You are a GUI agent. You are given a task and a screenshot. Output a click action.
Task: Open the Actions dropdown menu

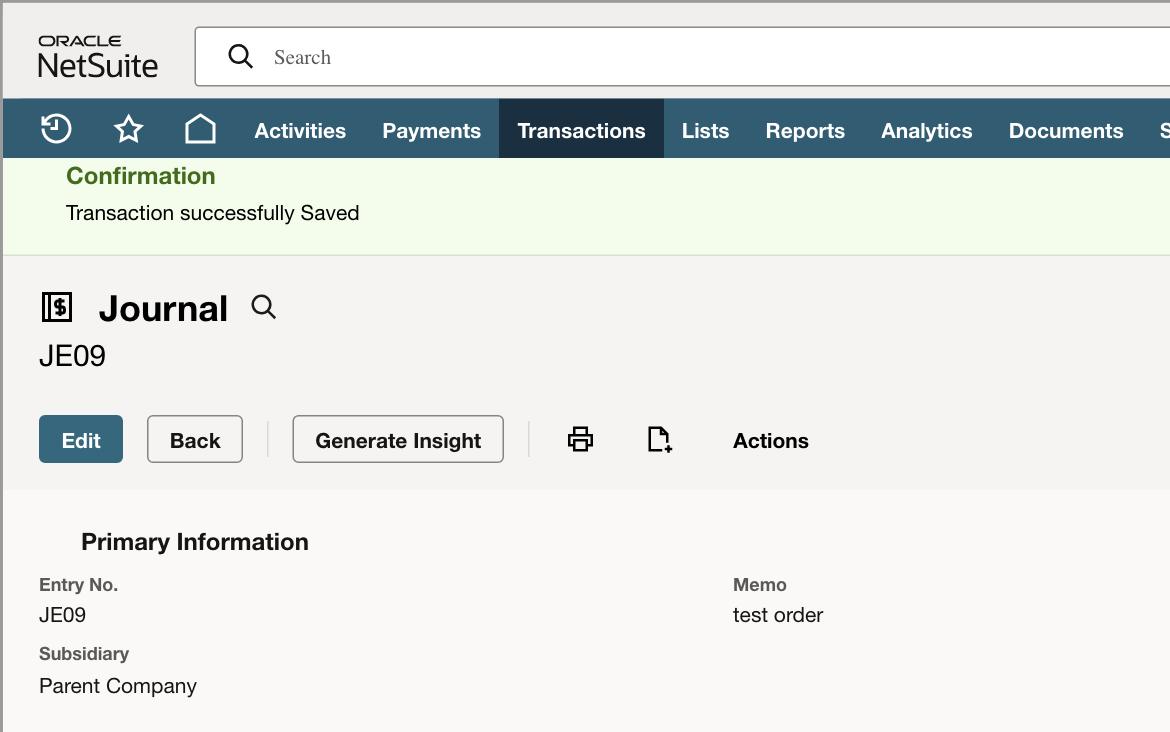tap(771, 441)
